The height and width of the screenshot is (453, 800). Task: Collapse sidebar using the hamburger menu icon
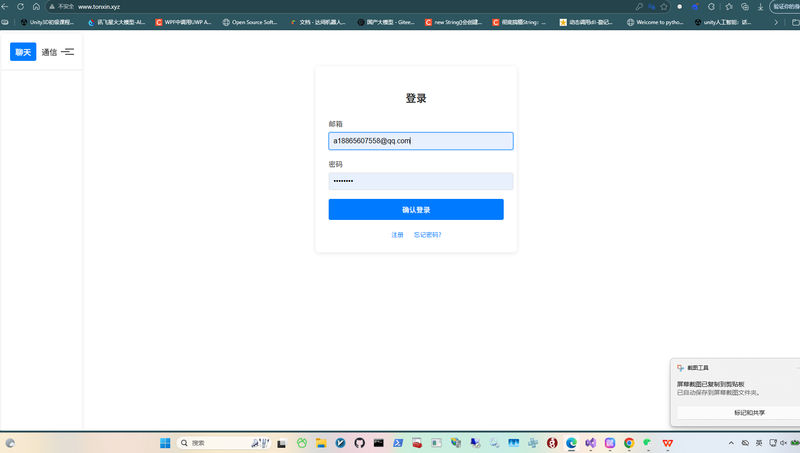pyautogui.click(x=68, y=52)
